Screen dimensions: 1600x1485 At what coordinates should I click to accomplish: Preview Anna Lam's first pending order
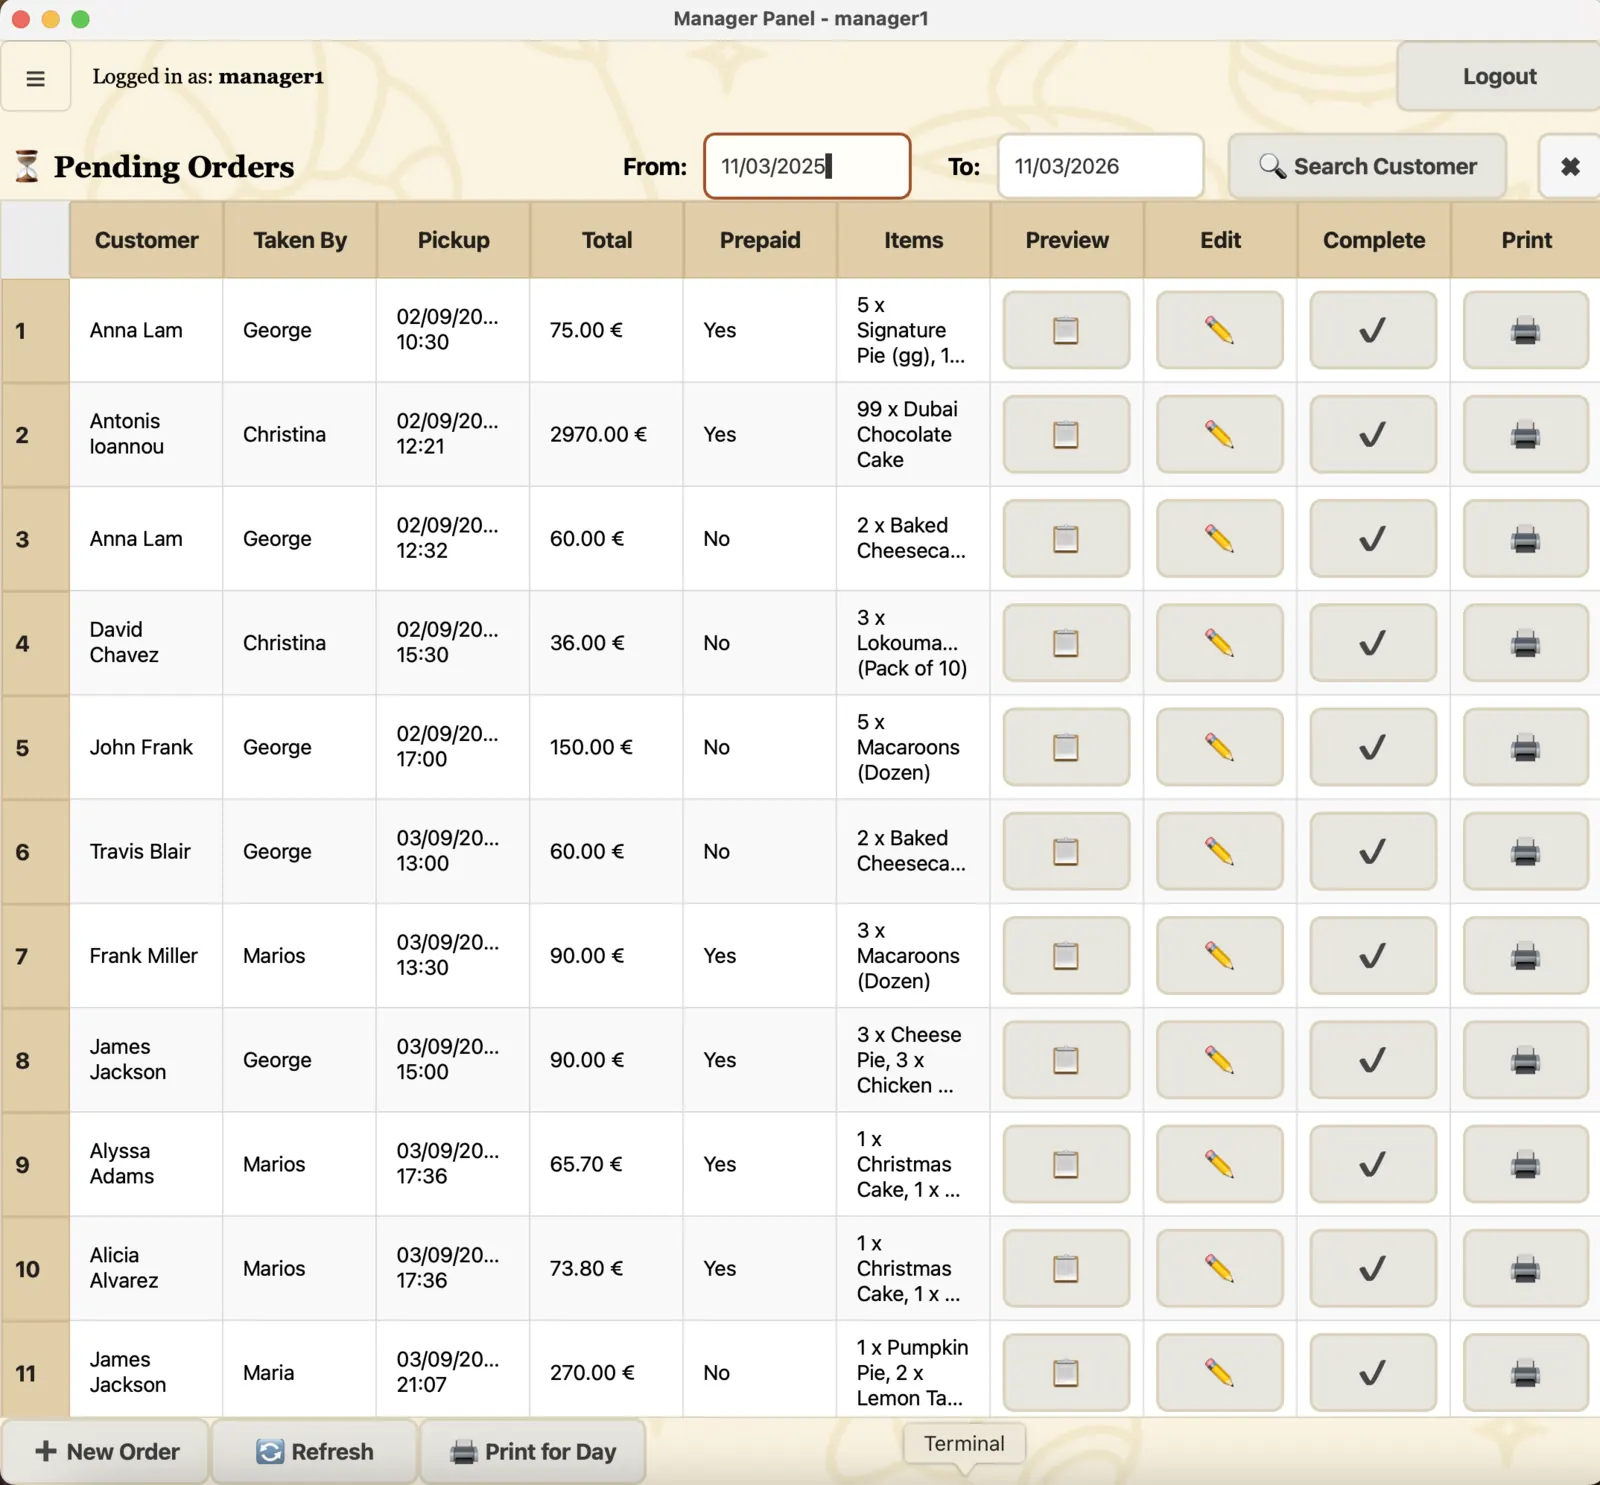coord(1066,330)
